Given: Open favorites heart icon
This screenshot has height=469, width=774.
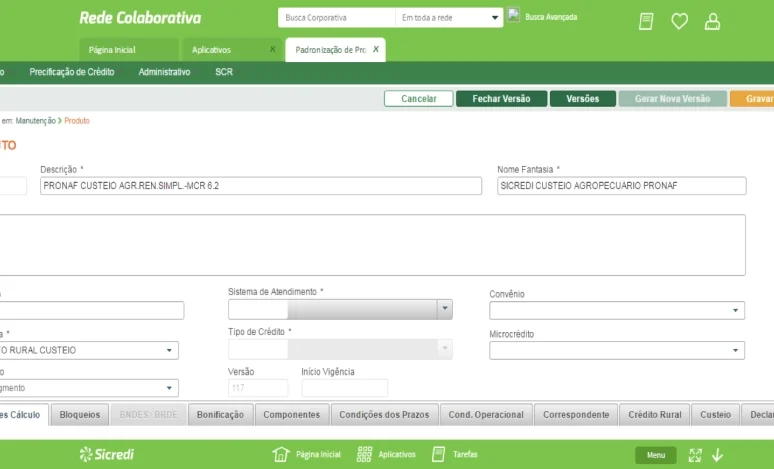Looking at the screenshot, I should coord(679,21).
